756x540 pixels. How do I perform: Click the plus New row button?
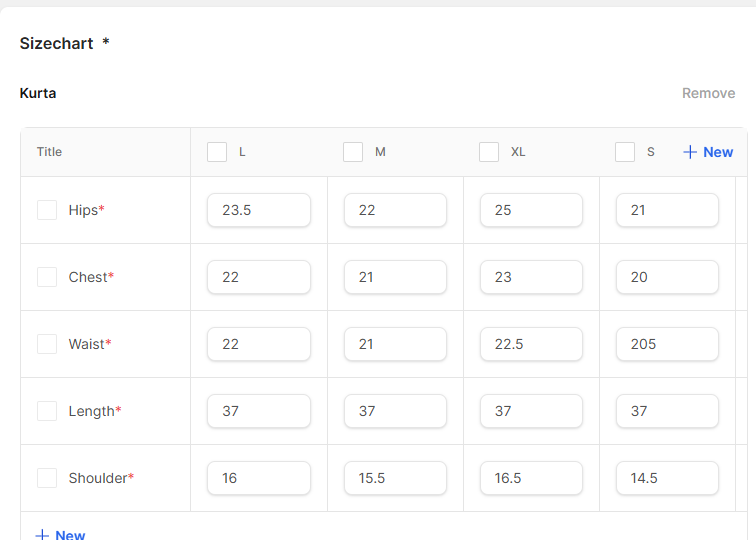[x=60, y=534]
